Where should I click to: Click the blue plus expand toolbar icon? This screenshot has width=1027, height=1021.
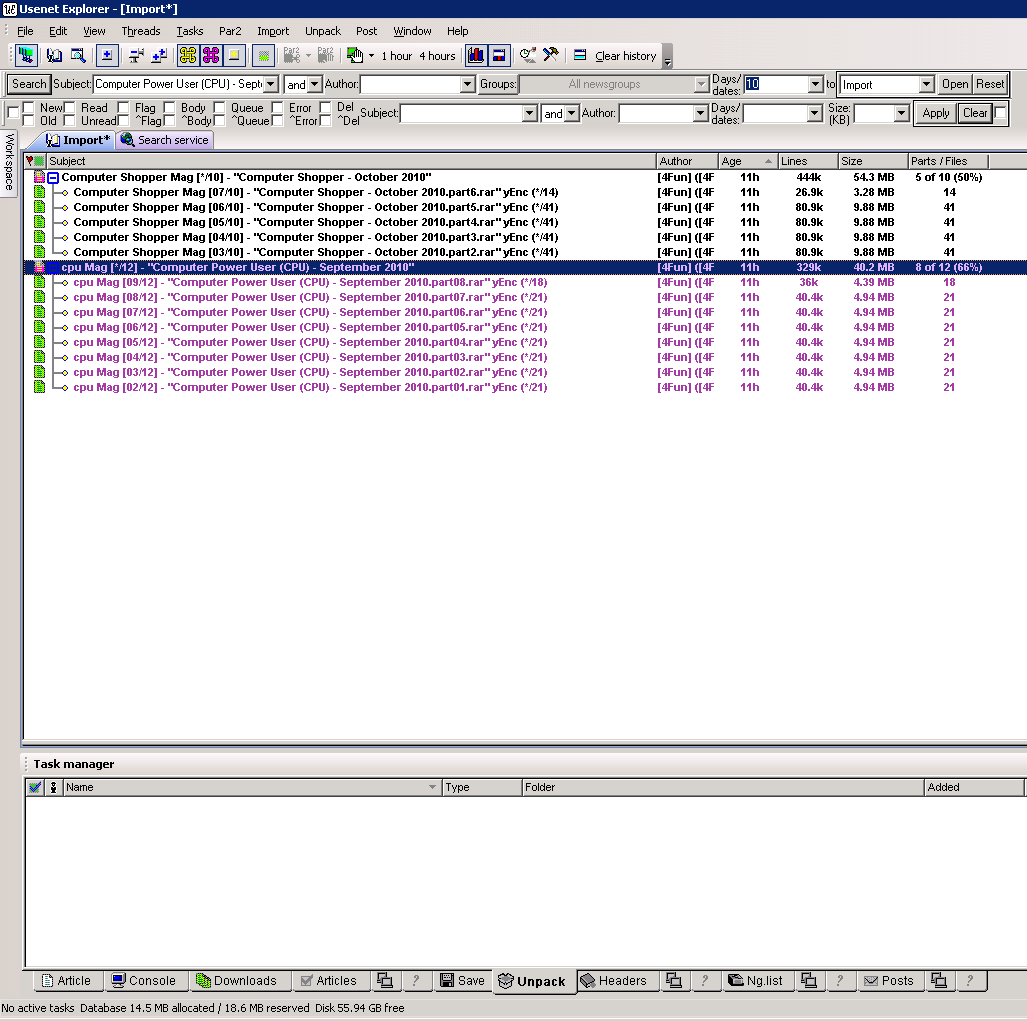[106, 55]
